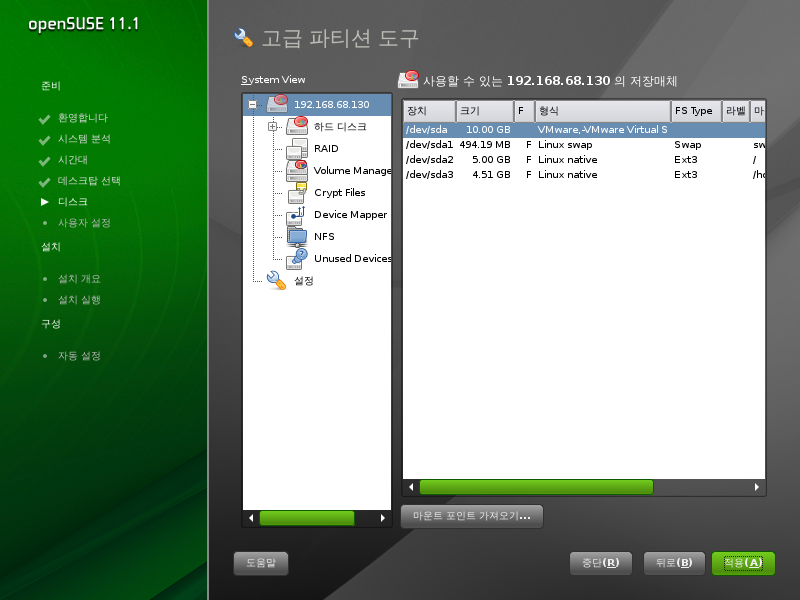Click the 사용자 설정 step in the sidebar
This screenshot has width=800, height=600.
(84, 223)
